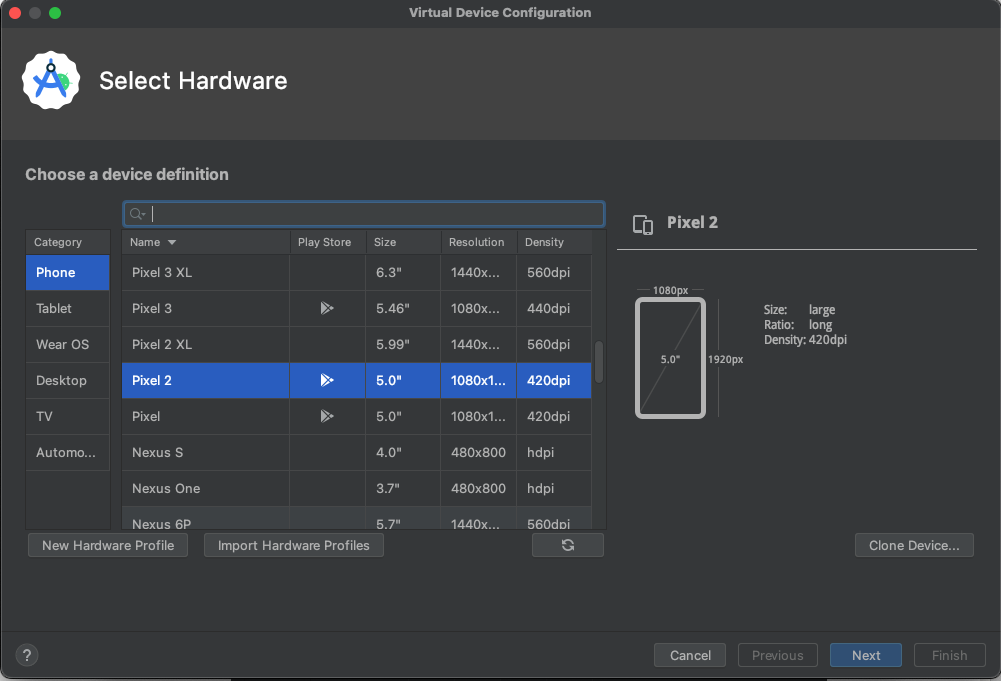
Task: Select the Nexus One device name
Action: point(166,488)
